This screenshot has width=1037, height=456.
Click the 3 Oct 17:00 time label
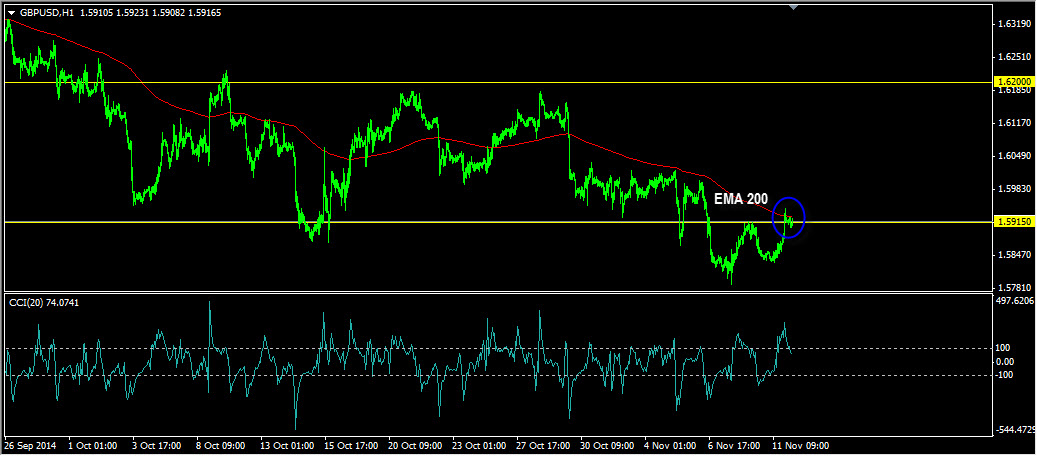coord(157,445)
